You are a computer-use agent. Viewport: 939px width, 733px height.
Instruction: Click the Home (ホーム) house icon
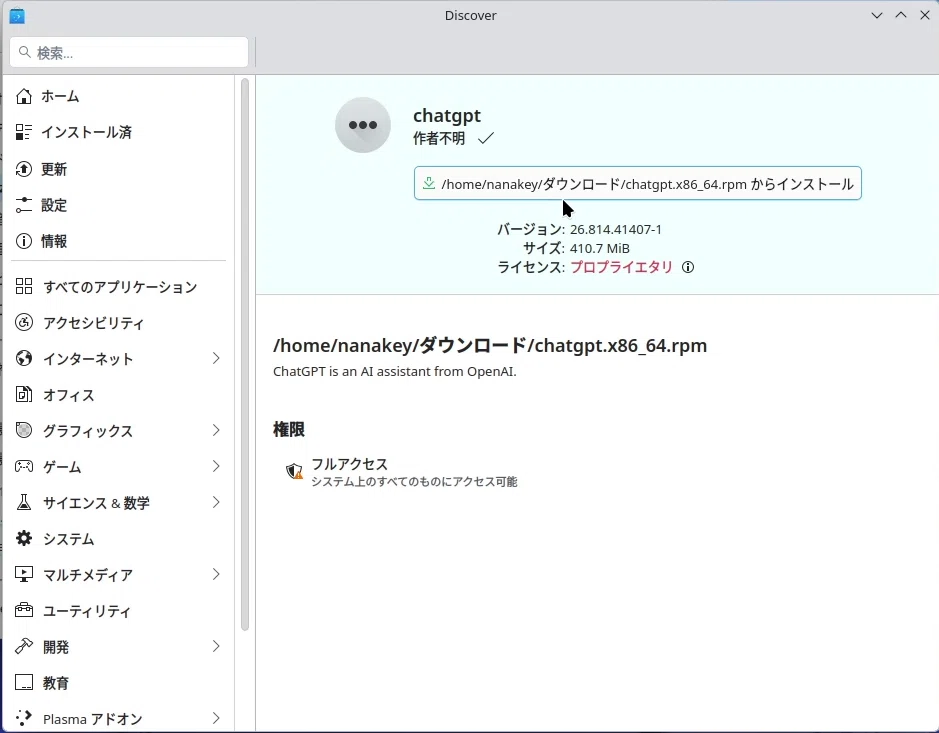(x=24, y=96)
